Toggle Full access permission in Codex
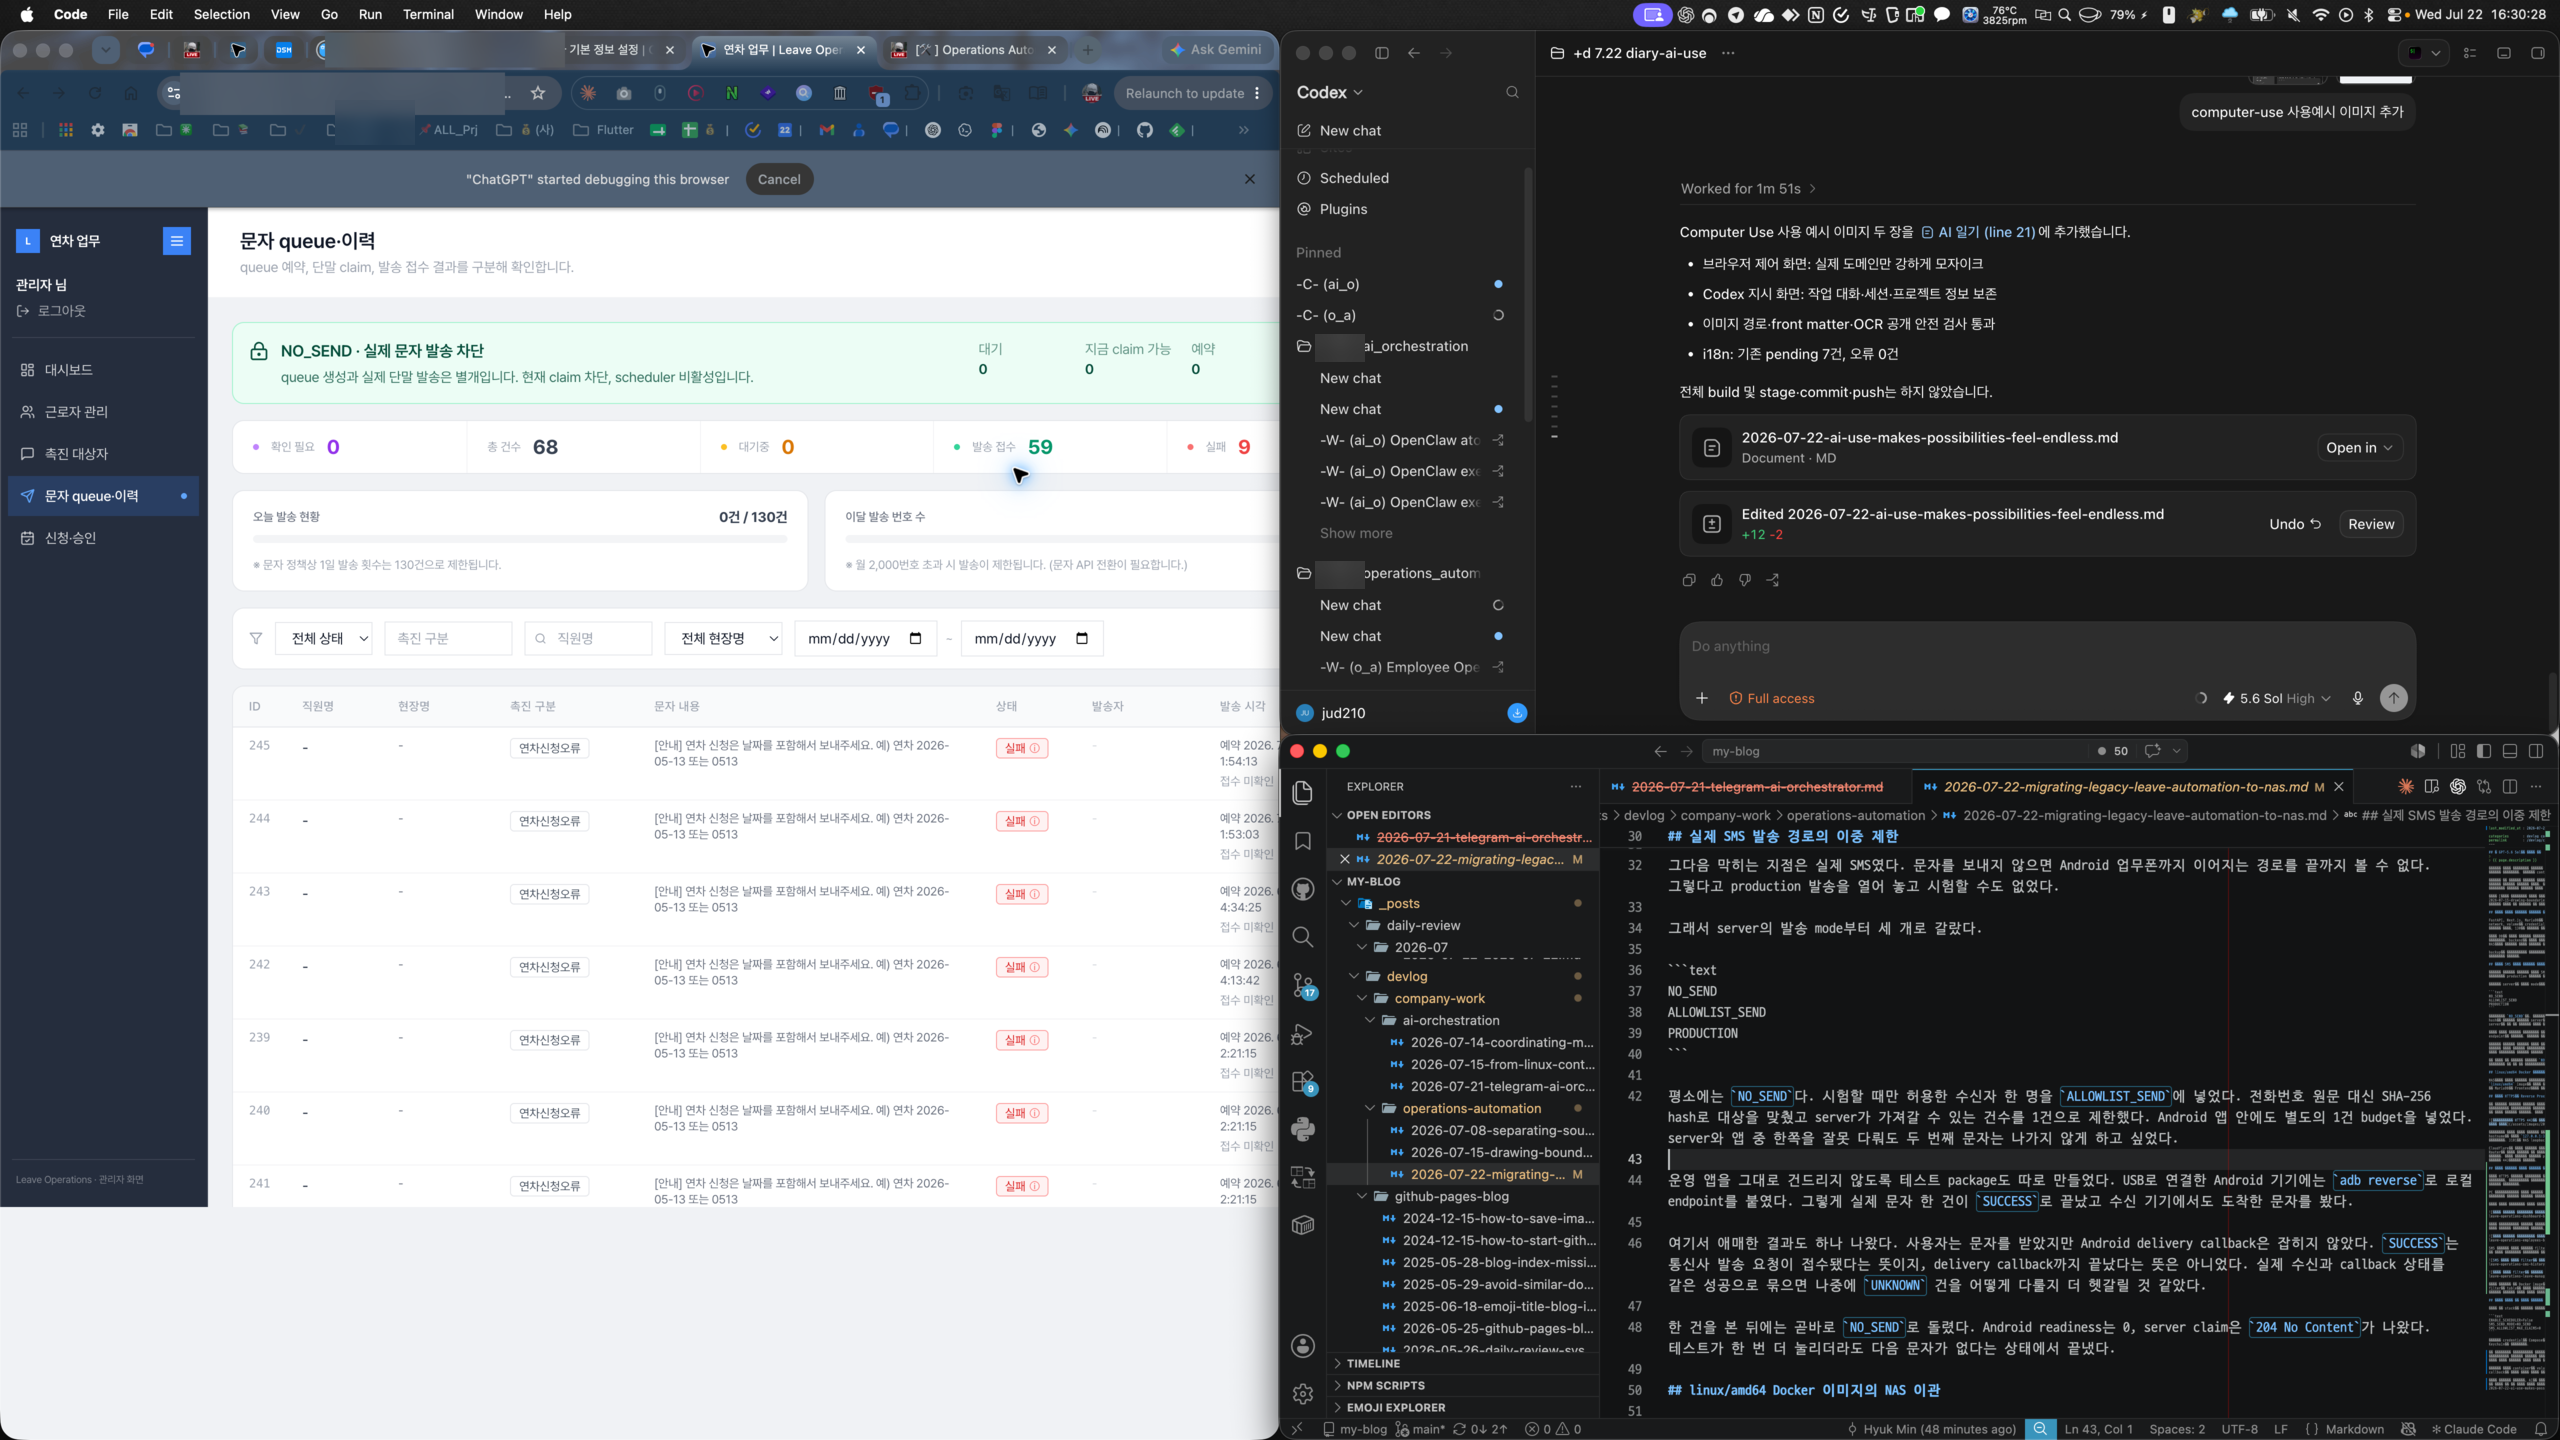The width and height of the screenshot is (2560, 1440). [1772, 698]
